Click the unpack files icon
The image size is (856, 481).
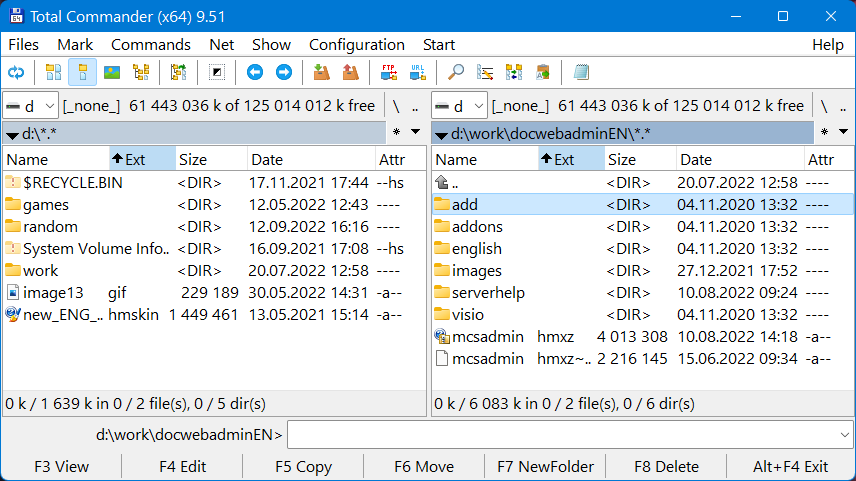pyautogui.click(x=350, y=72)
